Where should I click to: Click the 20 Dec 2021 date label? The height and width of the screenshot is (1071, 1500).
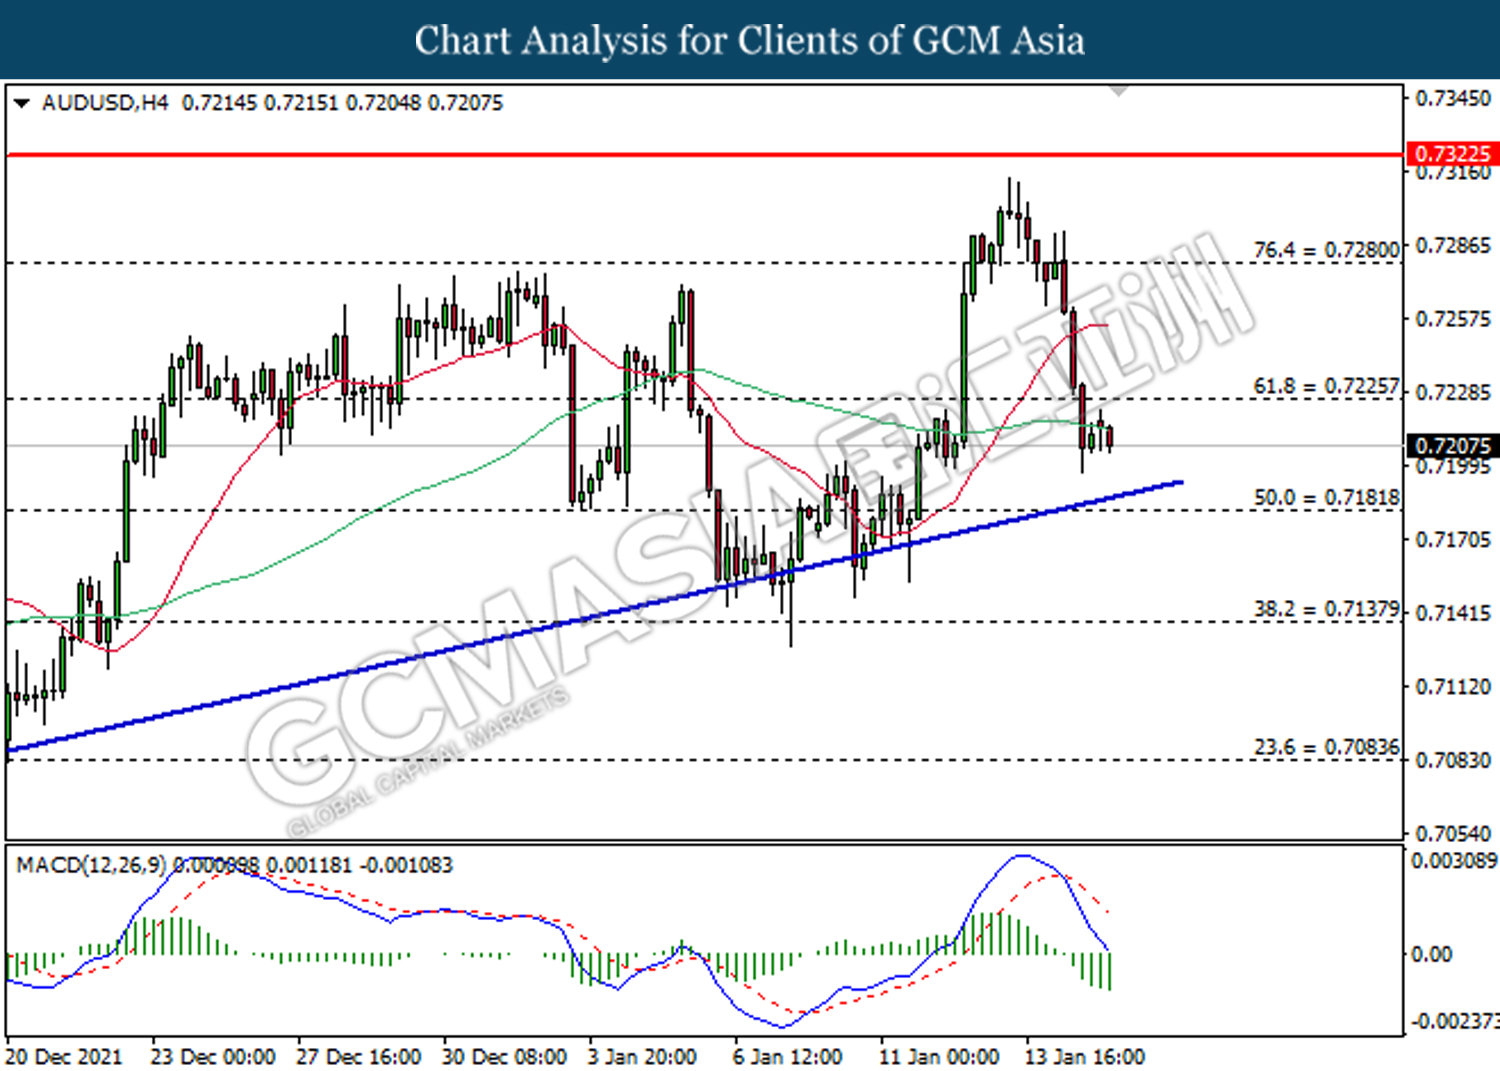point(64,1057)
